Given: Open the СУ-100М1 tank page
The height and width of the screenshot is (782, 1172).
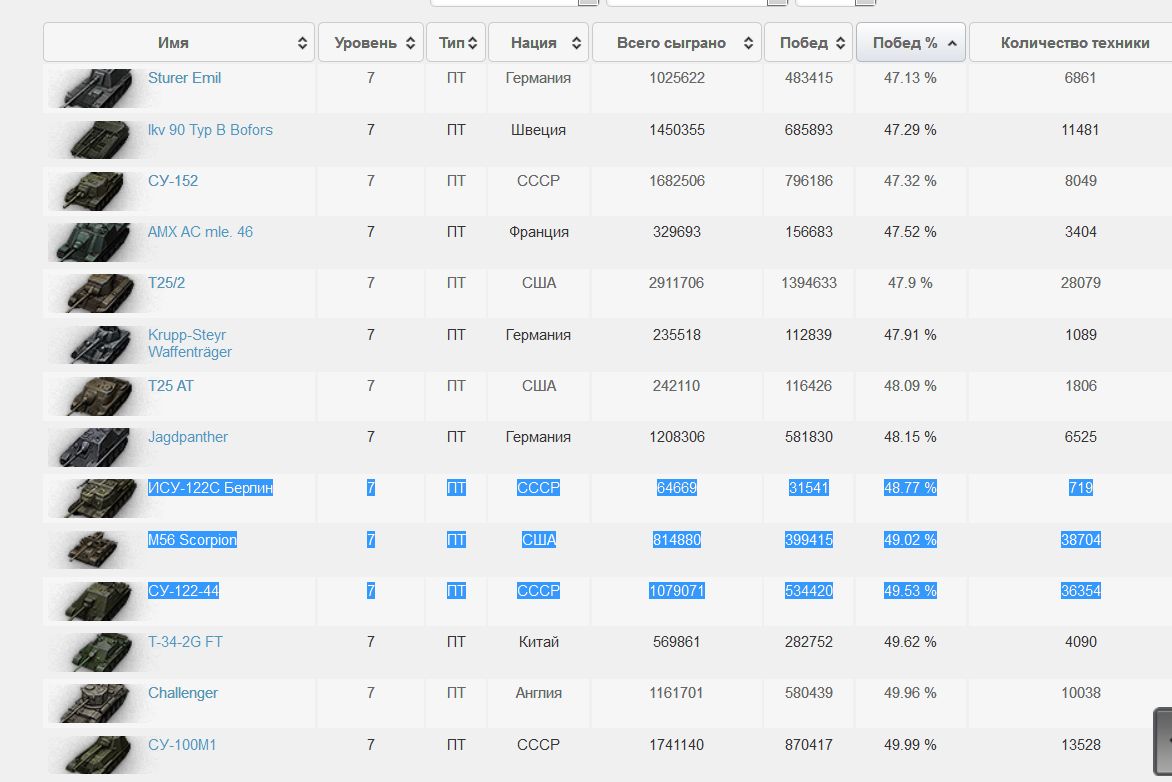Looking at the screenshot, I should pos(182,745).
